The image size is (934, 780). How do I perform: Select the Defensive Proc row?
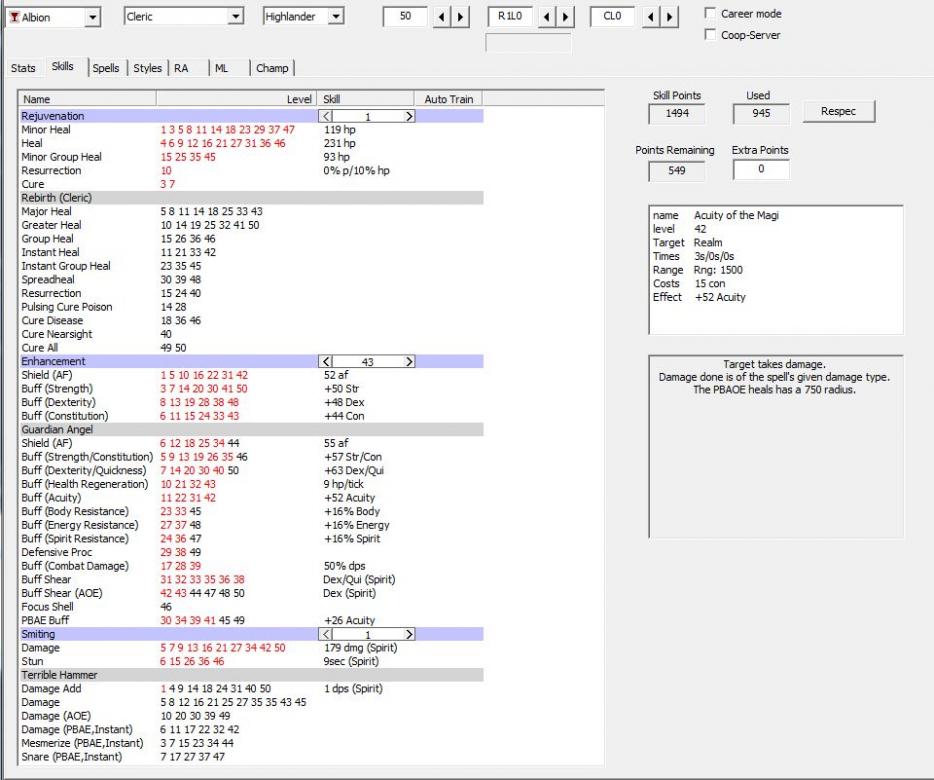251,553
